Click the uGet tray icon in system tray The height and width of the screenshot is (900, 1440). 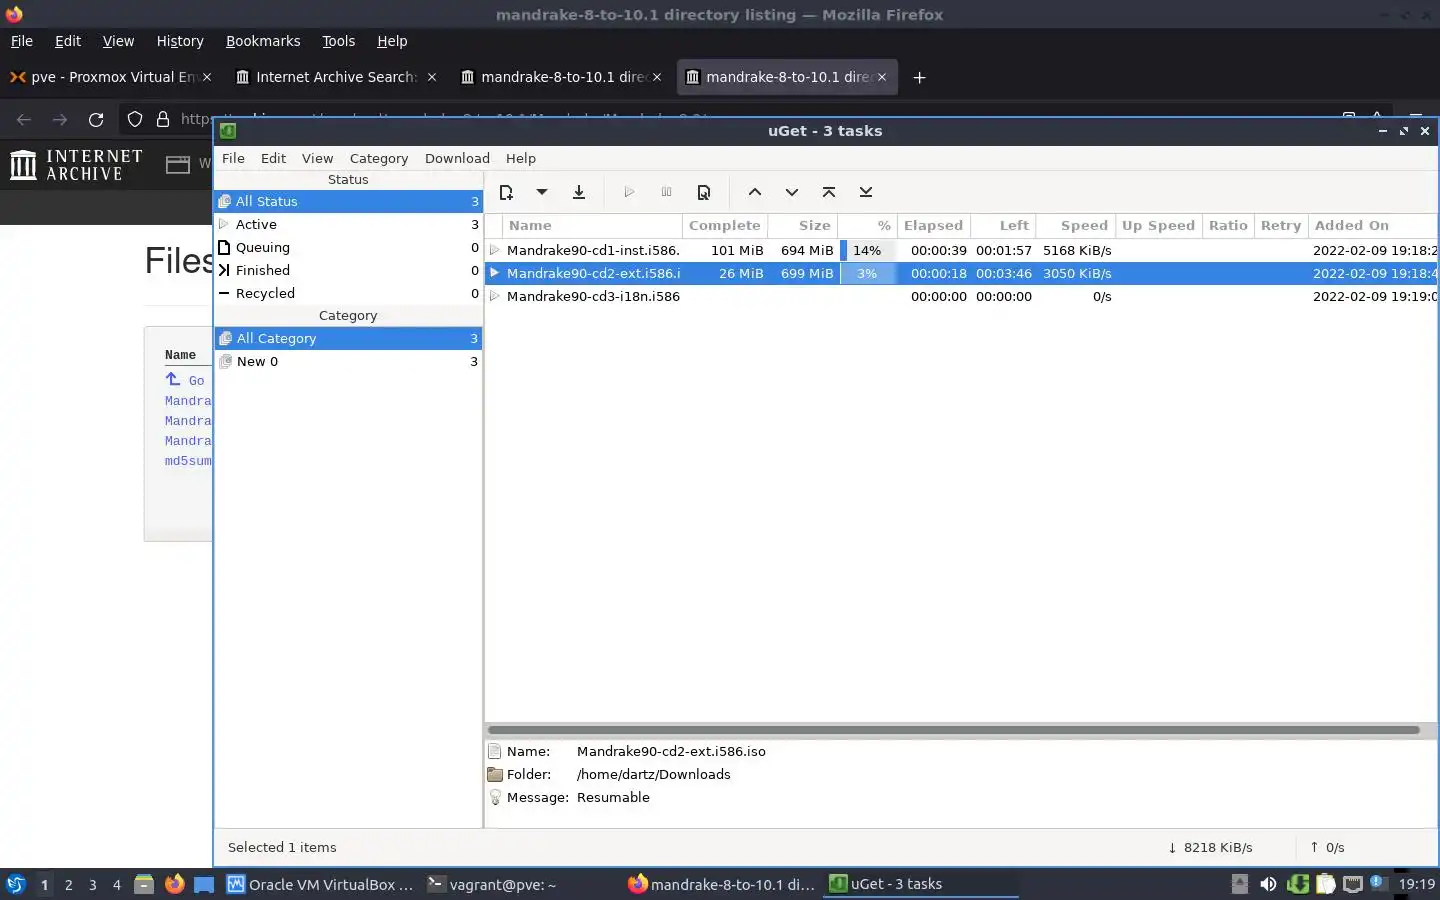click(1298, 884)
